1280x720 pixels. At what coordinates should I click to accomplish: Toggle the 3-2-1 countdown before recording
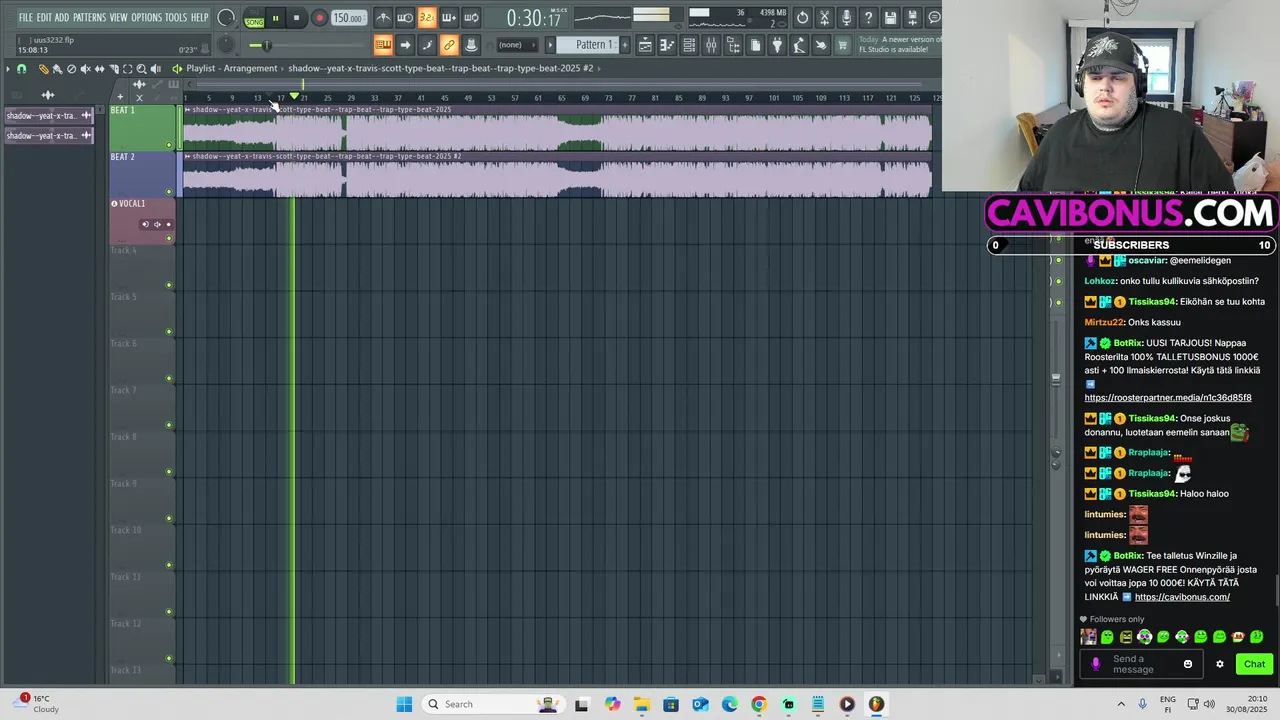coord(427,18)
